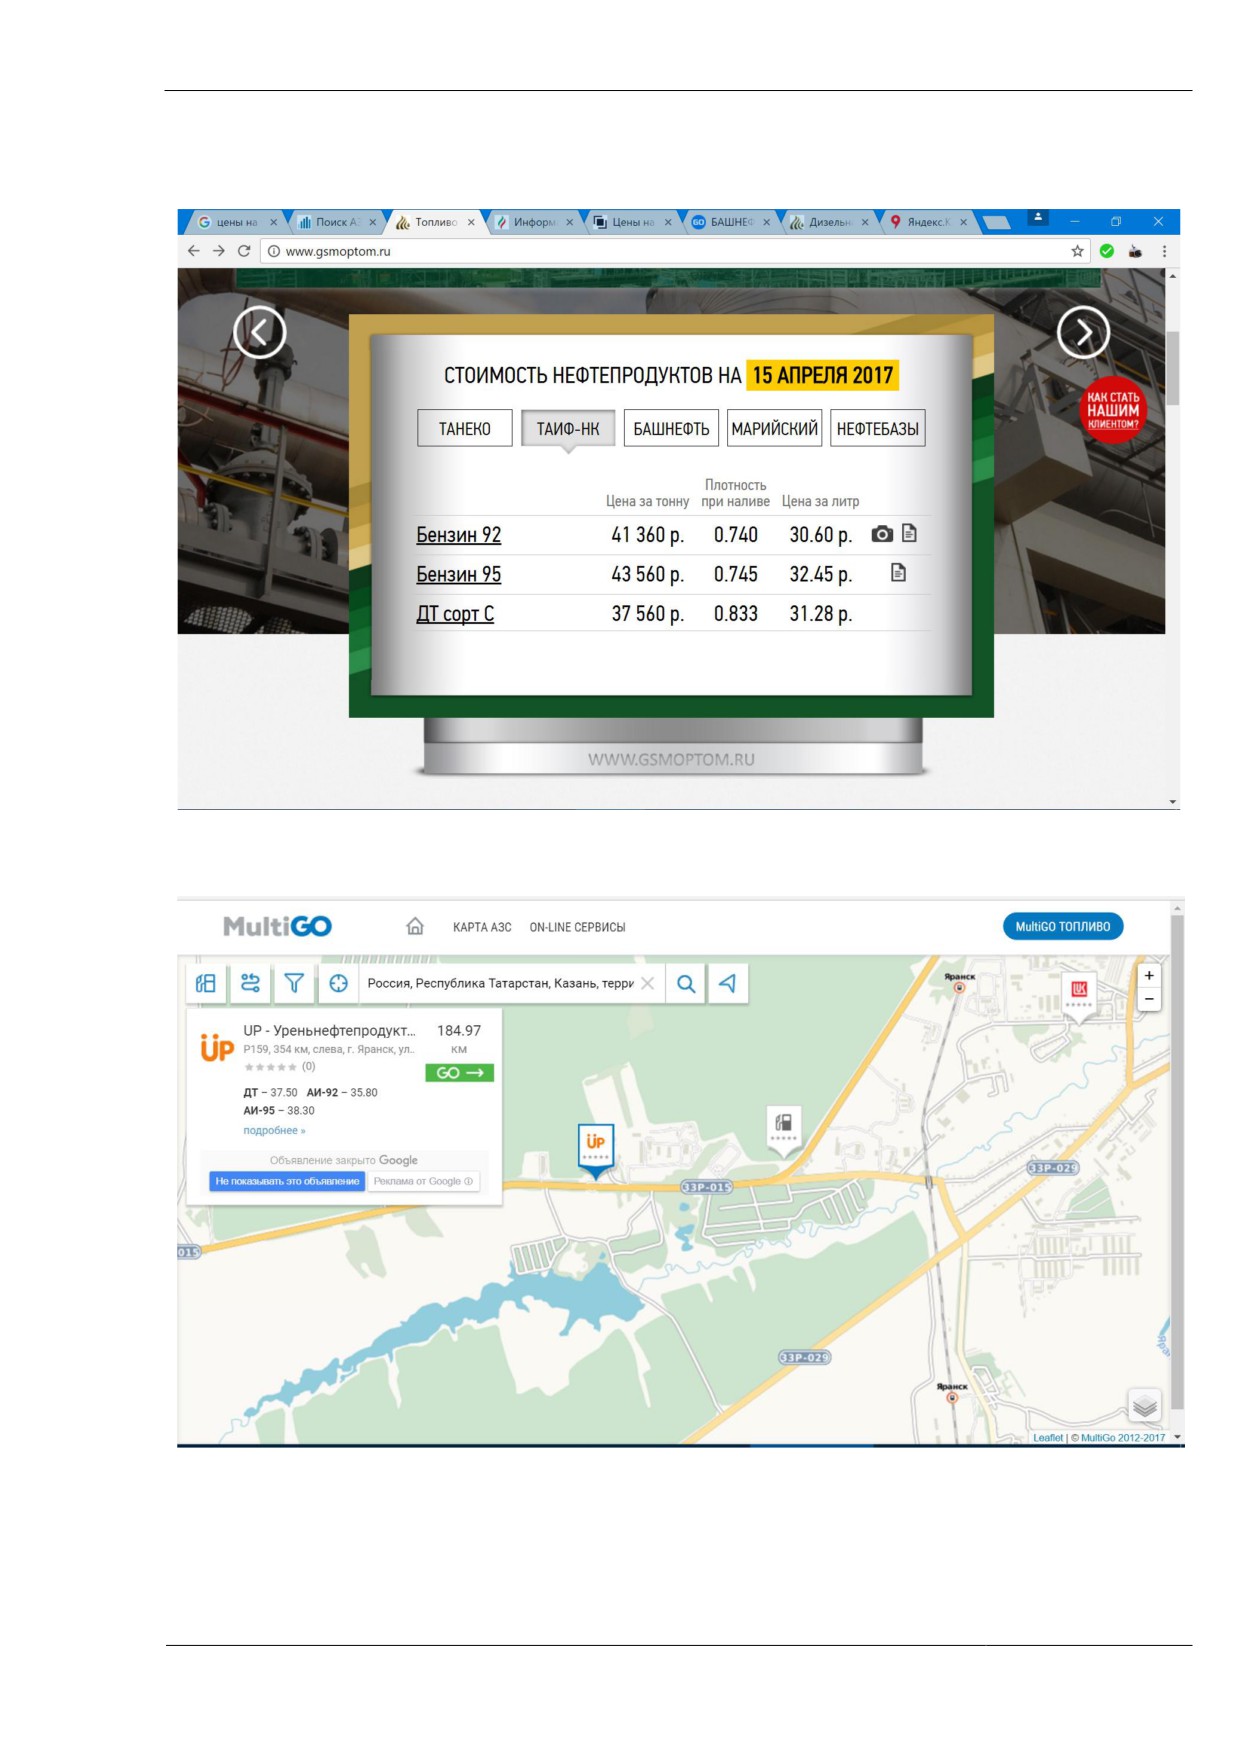Screen dimensions: 1239x1754
Task: Open the map layers switcher icon
Action: click(1145, 1406)
